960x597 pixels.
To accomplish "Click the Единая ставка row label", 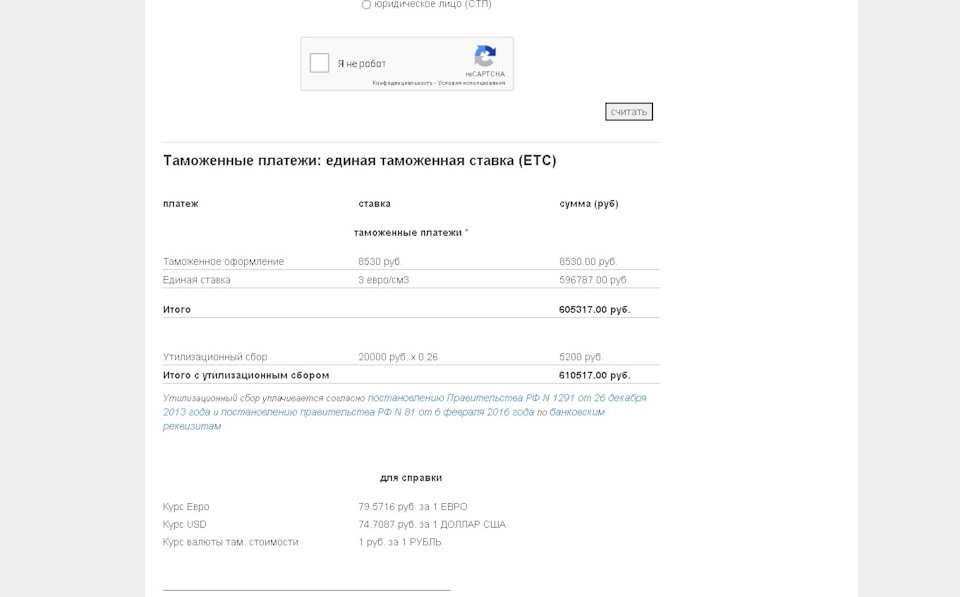I will click(x=197, y=280).
